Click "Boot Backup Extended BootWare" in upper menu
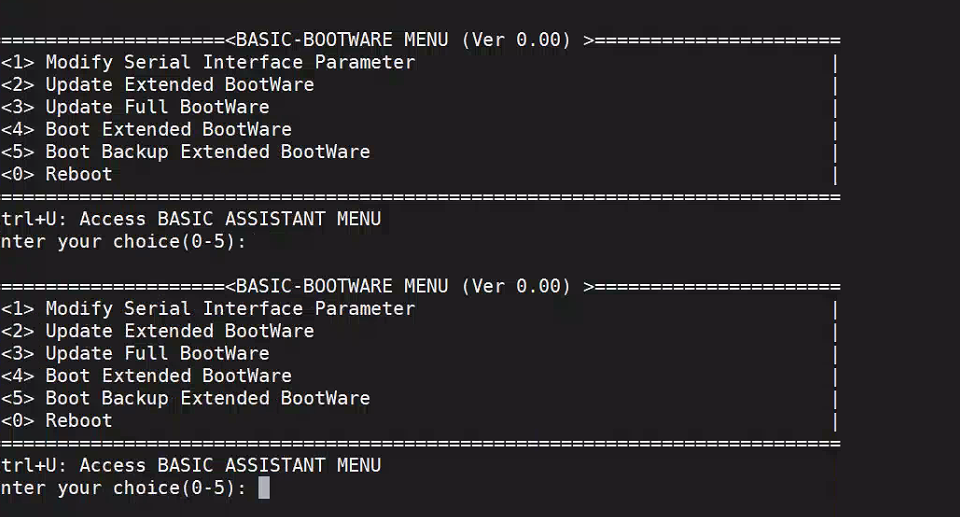 207,152
